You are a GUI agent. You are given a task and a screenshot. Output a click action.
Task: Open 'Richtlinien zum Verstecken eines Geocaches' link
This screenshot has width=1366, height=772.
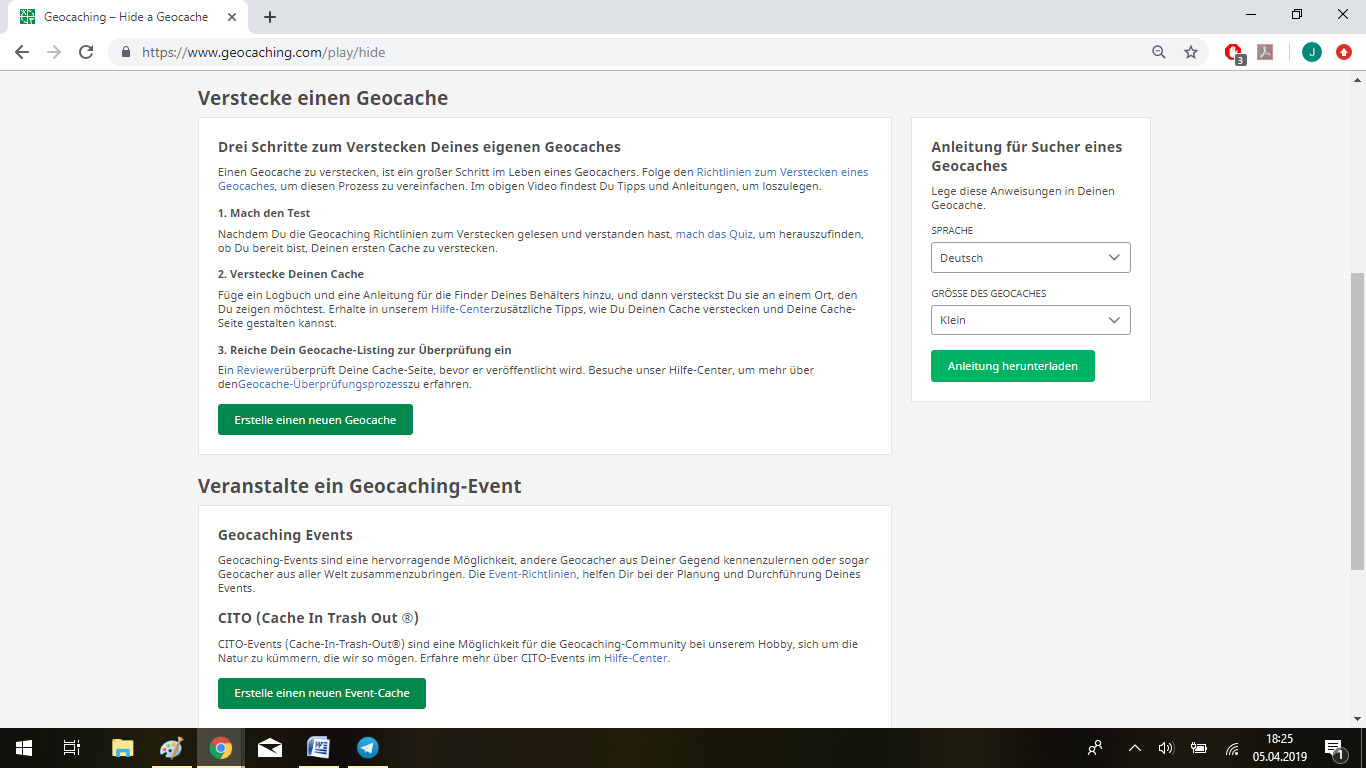pyautogui.click(x=782, y=172)
